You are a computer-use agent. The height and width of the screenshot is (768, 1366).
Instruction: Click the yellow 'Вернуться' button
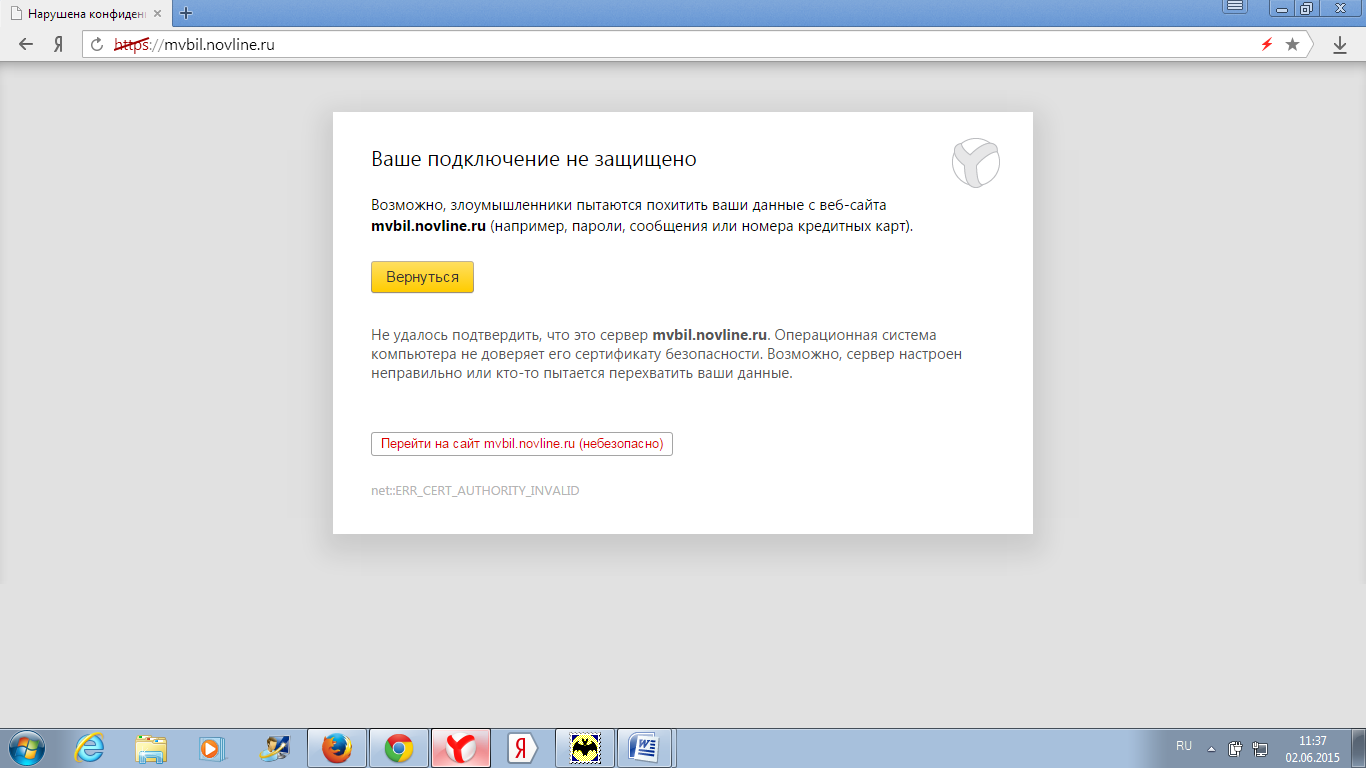point(422,277)
